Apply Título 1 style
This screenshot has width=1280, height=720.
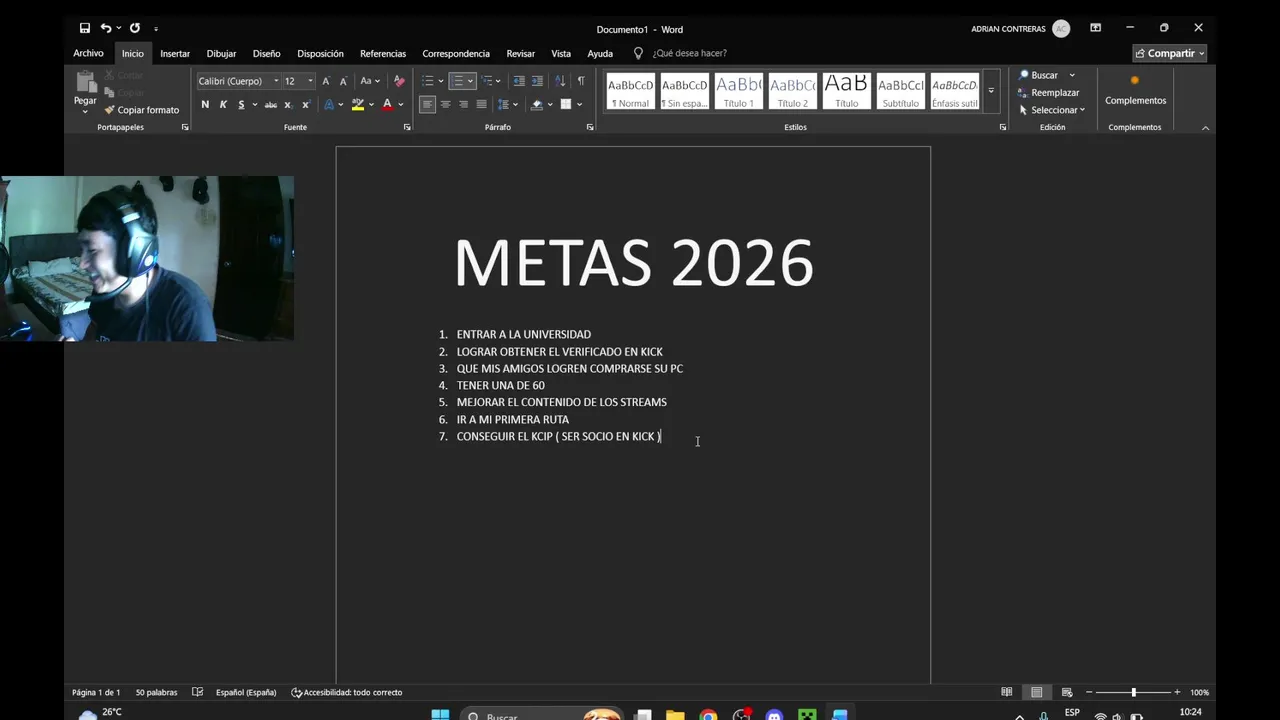click(739, 91)
